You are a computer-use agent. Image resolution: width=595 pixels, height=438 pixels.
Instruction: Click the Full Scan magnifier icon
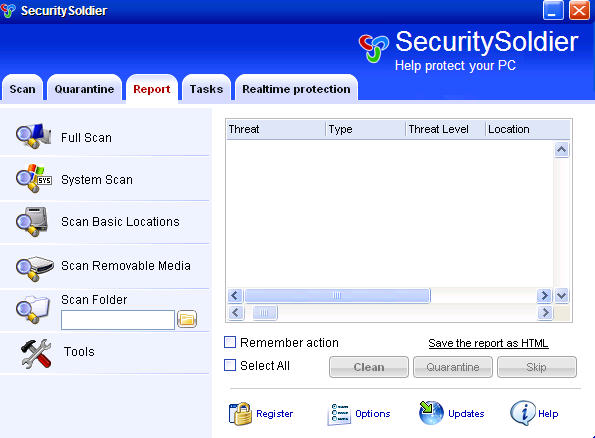(x=33, y=136)
